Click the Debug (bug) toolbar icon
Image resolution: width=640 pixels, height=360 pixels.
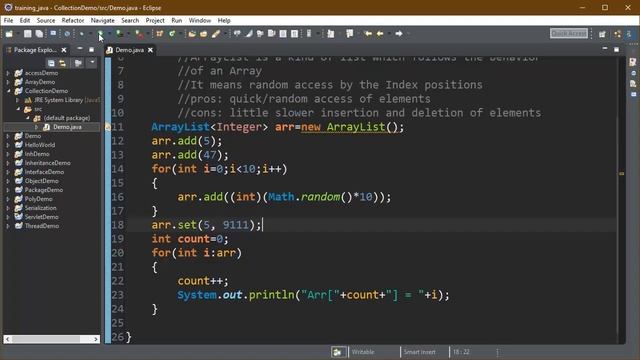pos(82,34)
